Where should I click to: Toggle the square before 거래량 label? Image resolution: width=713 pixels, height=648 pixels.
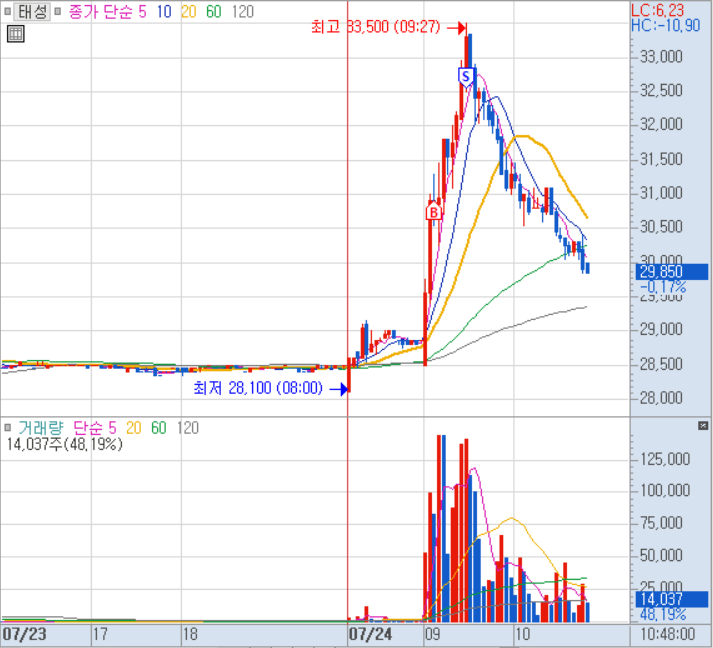8,428
